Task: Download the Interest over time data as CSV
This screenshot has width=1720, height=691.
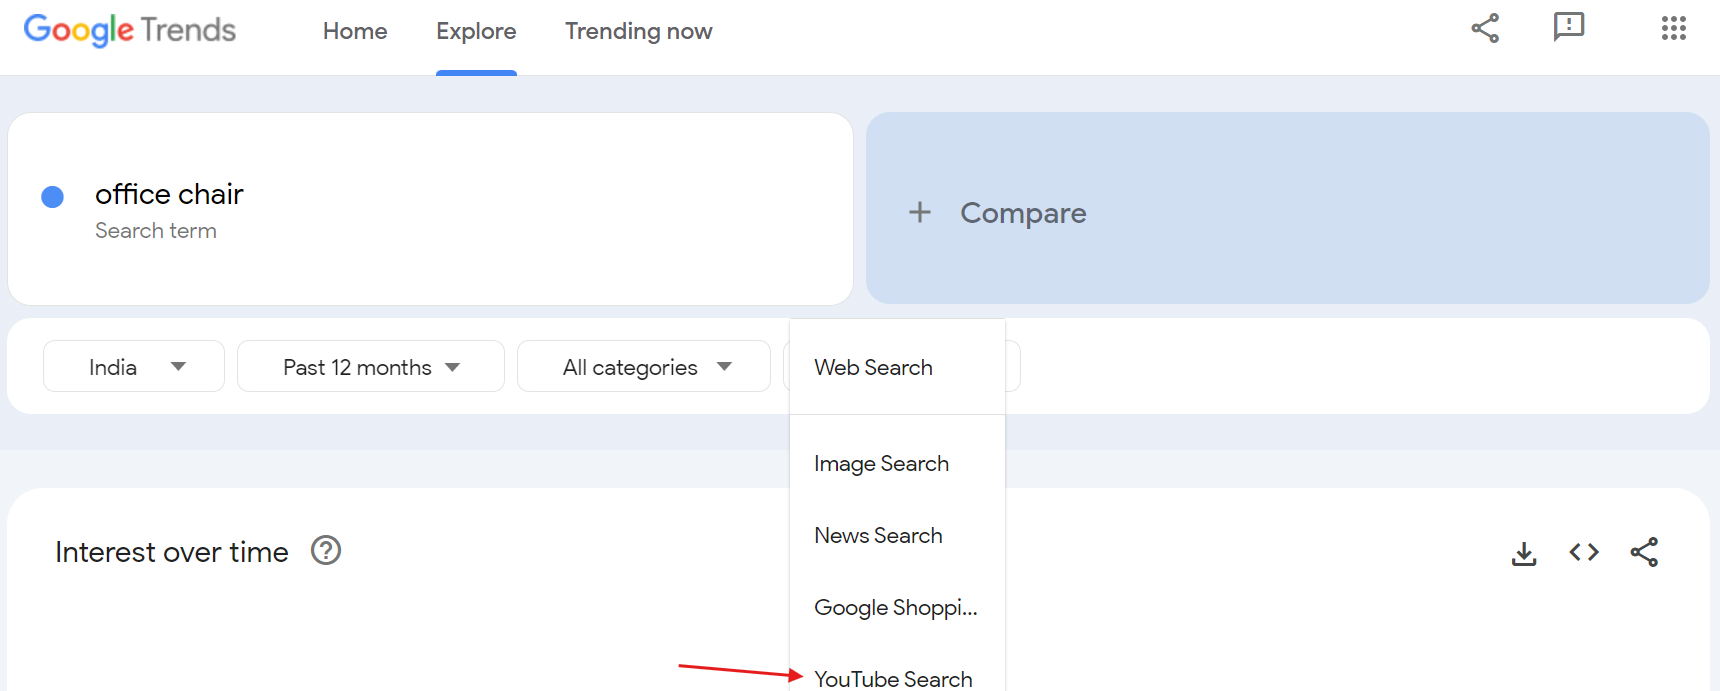Action: (1524, 551)
